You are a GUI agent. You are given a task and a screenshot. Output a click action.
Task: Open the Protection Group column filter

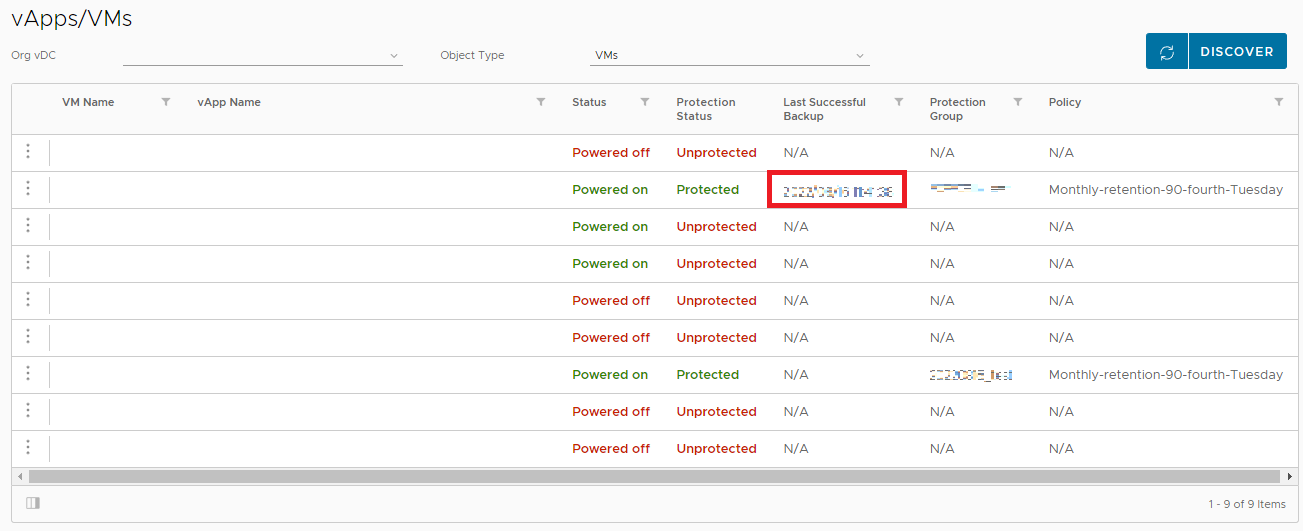(1018, 102)
